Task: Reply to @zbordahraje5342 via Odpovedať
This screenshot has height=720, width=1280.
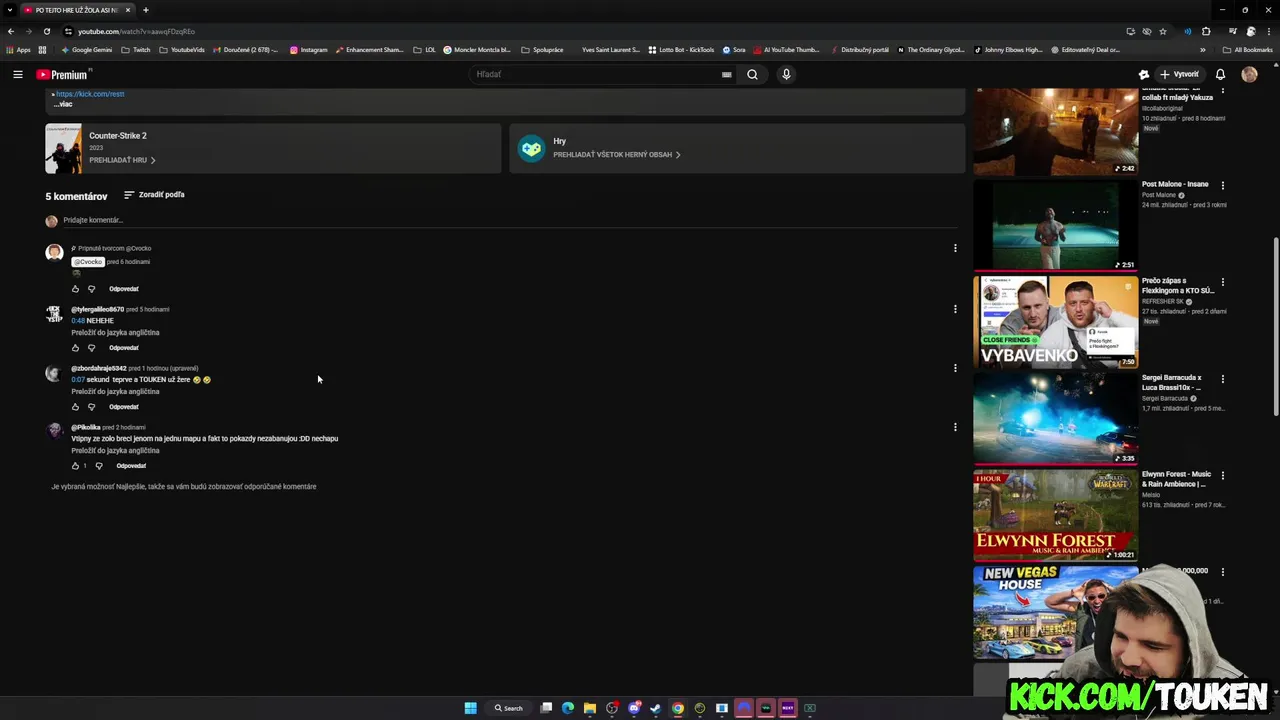Action: pos(124,407)
